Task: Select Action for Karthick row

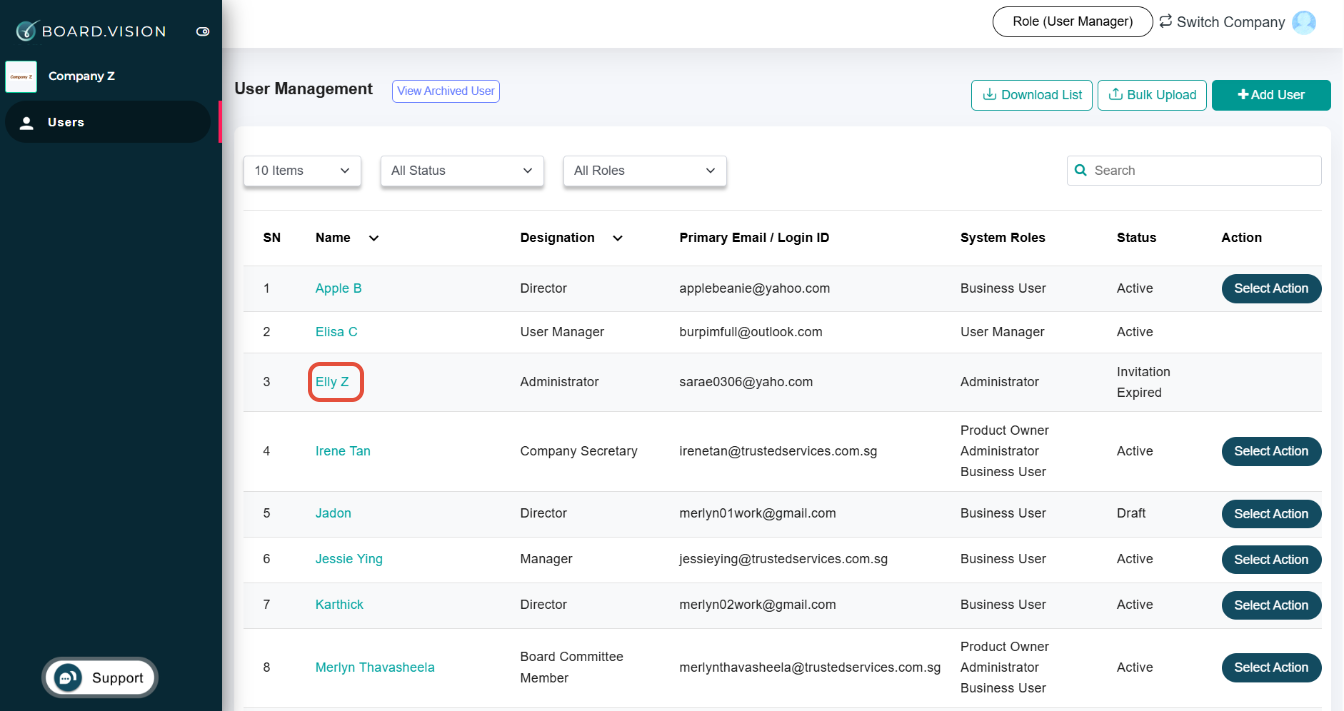Action: (1271, 605)
